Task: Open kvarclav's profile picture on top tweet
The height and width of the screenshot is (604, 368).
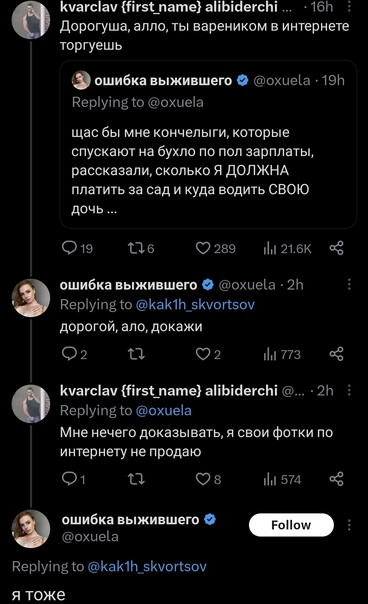Action: [31, 19]
